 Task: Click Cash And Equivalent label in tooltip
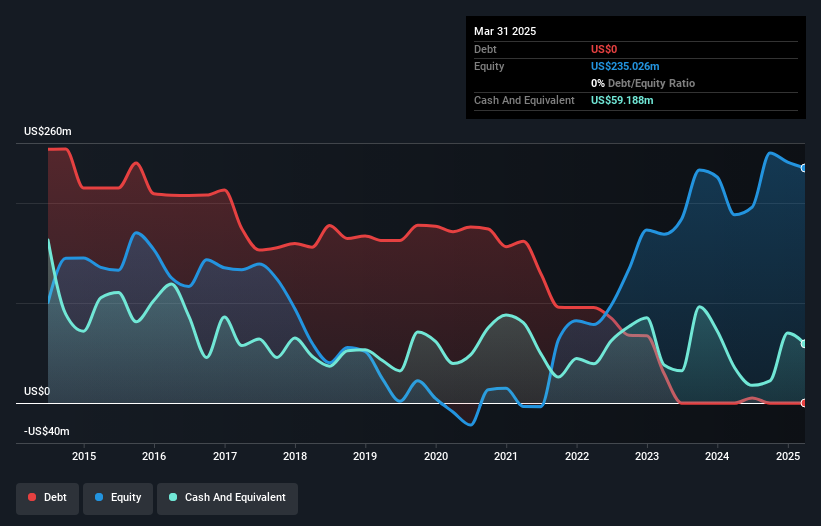(524, 100)
